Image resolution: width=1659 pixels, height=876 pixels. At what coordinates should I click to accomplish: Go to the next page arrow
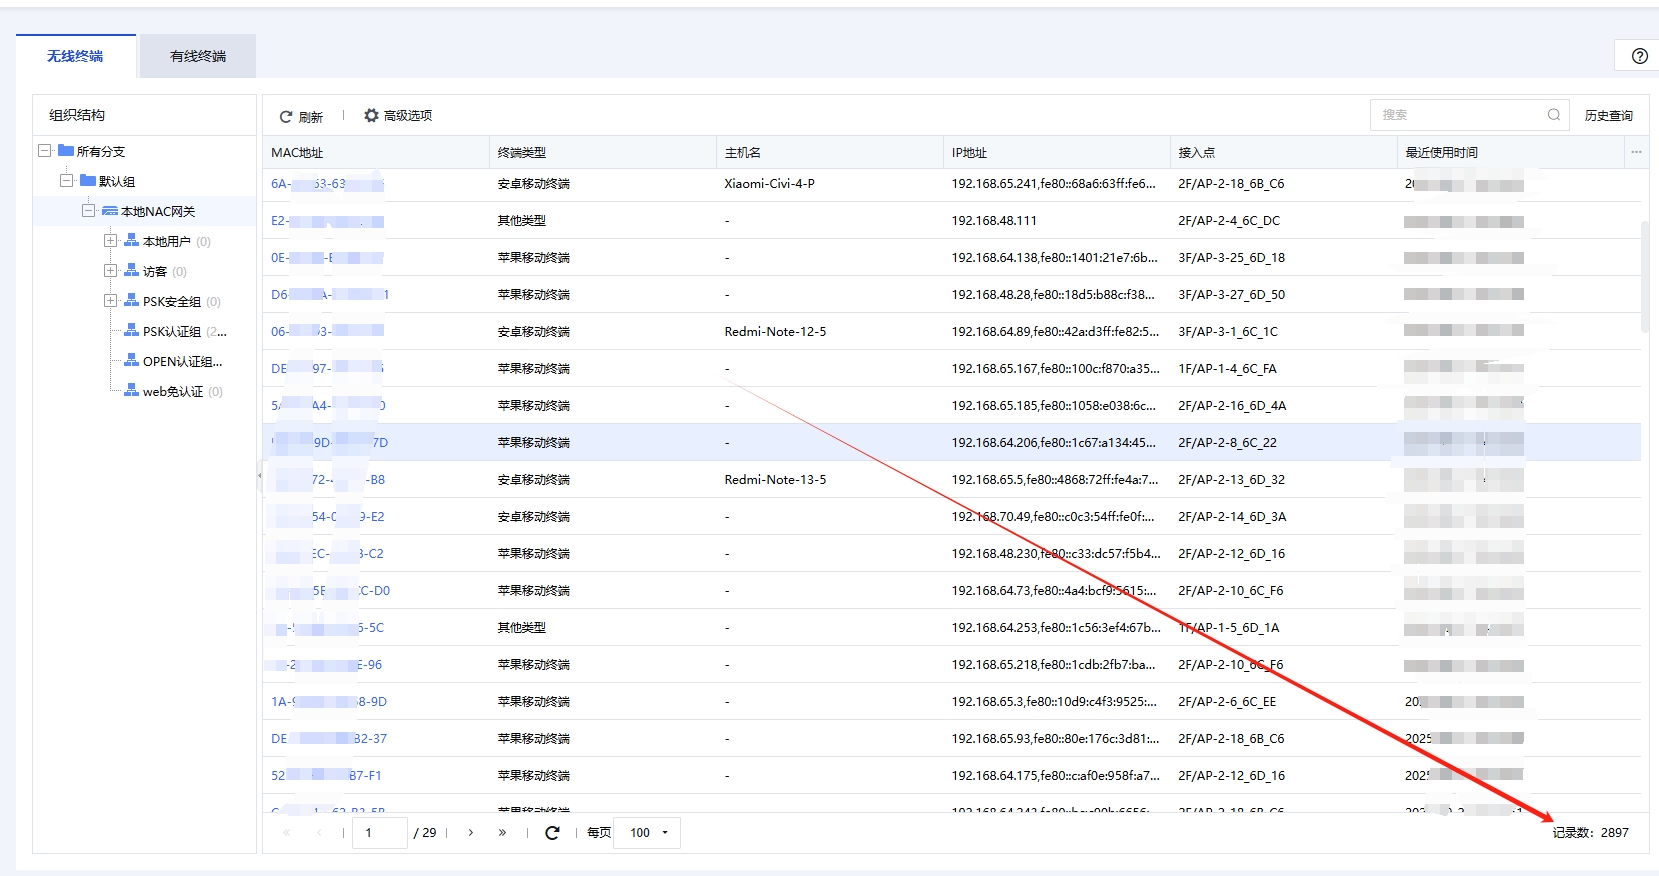471,832
